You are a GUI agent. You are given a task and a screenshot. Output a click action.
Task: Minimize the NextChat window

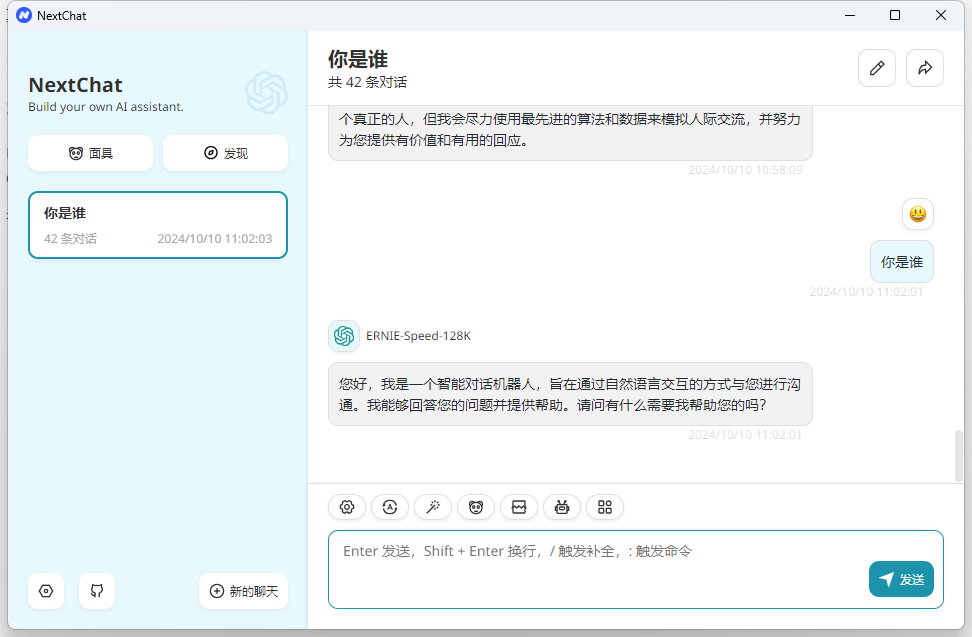coord(850,15)
